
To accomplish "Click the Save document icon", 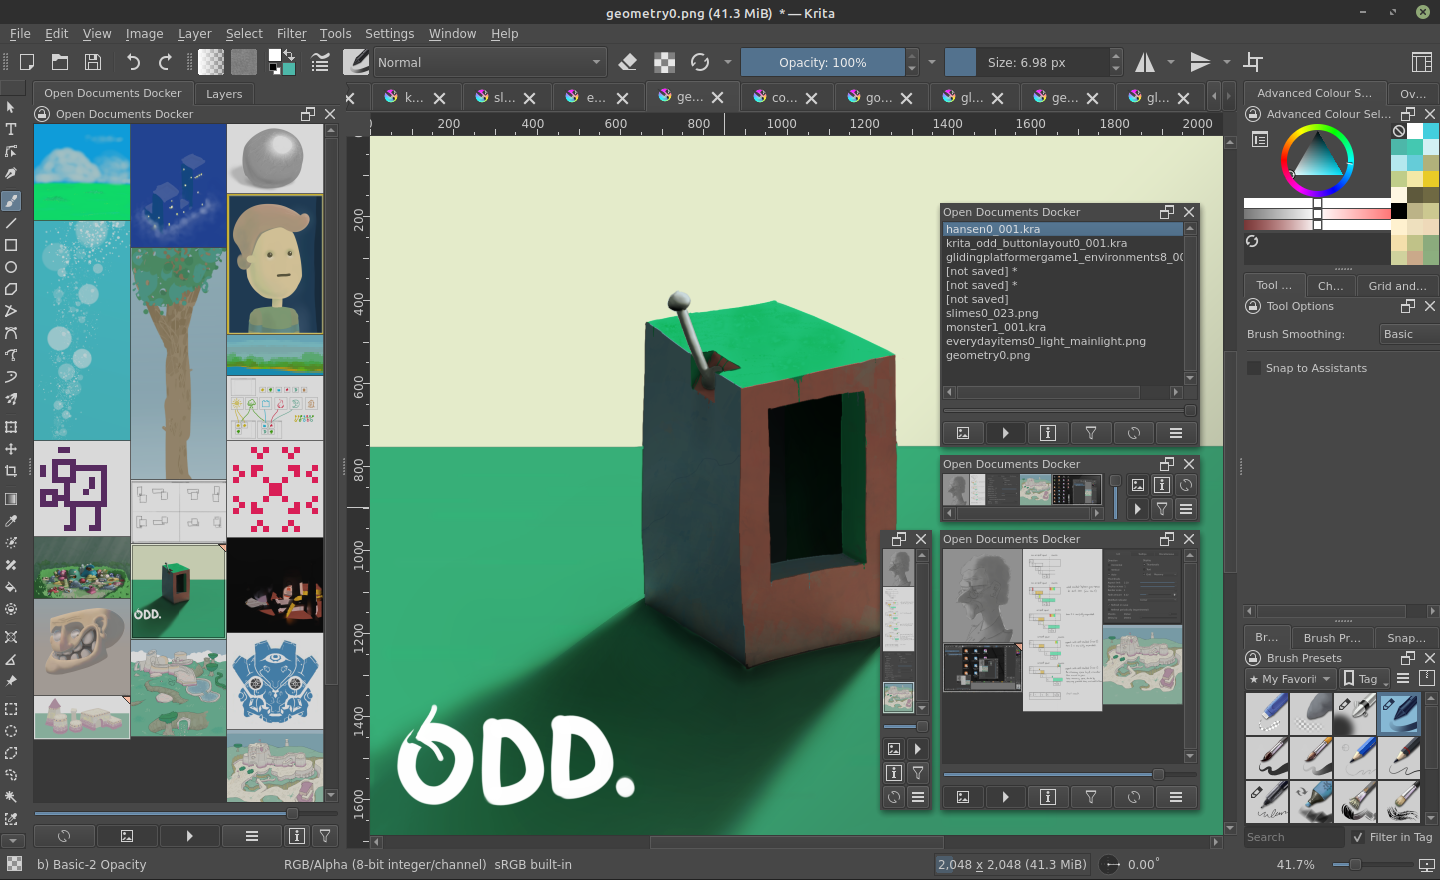I will tap(93, 62).
